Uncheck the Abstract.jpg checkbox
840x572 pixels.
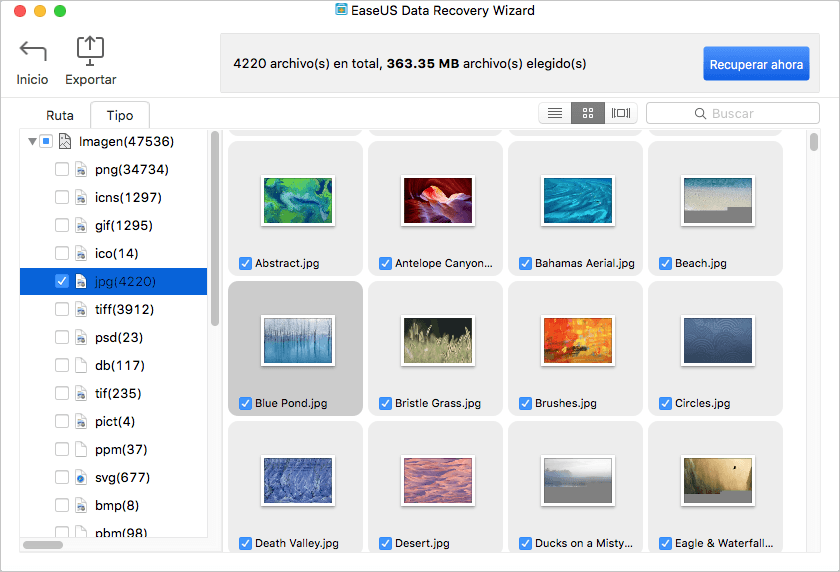[x=245, y=264]
